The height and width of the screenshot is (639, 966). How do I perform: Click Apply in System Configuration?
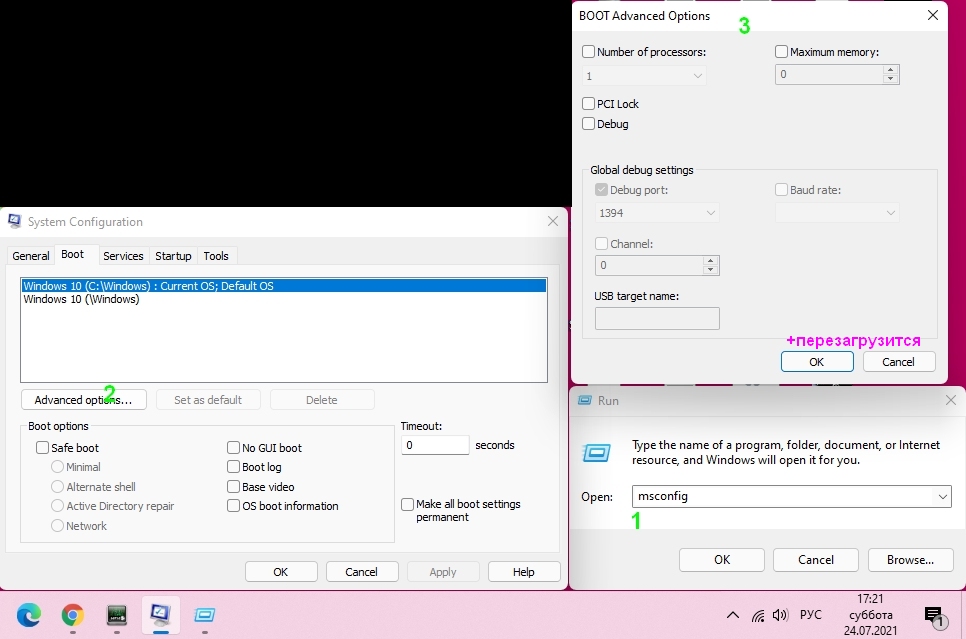(x=443, y=572)
